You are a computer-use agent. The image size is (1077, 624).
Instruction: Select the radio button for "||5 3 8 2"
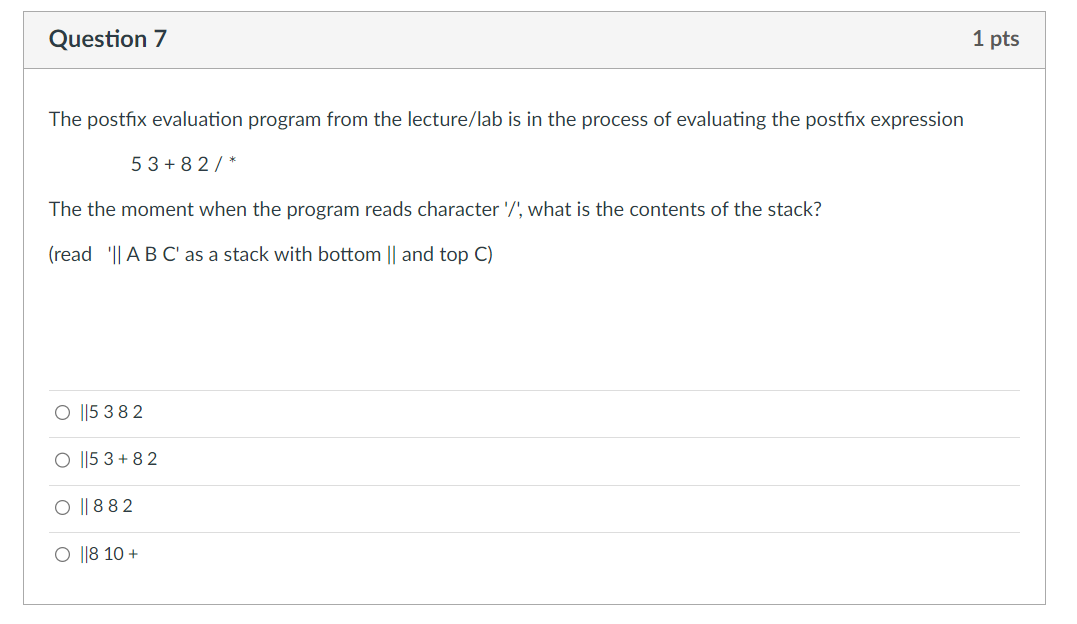pyautogui.click(x=63, y=412)
